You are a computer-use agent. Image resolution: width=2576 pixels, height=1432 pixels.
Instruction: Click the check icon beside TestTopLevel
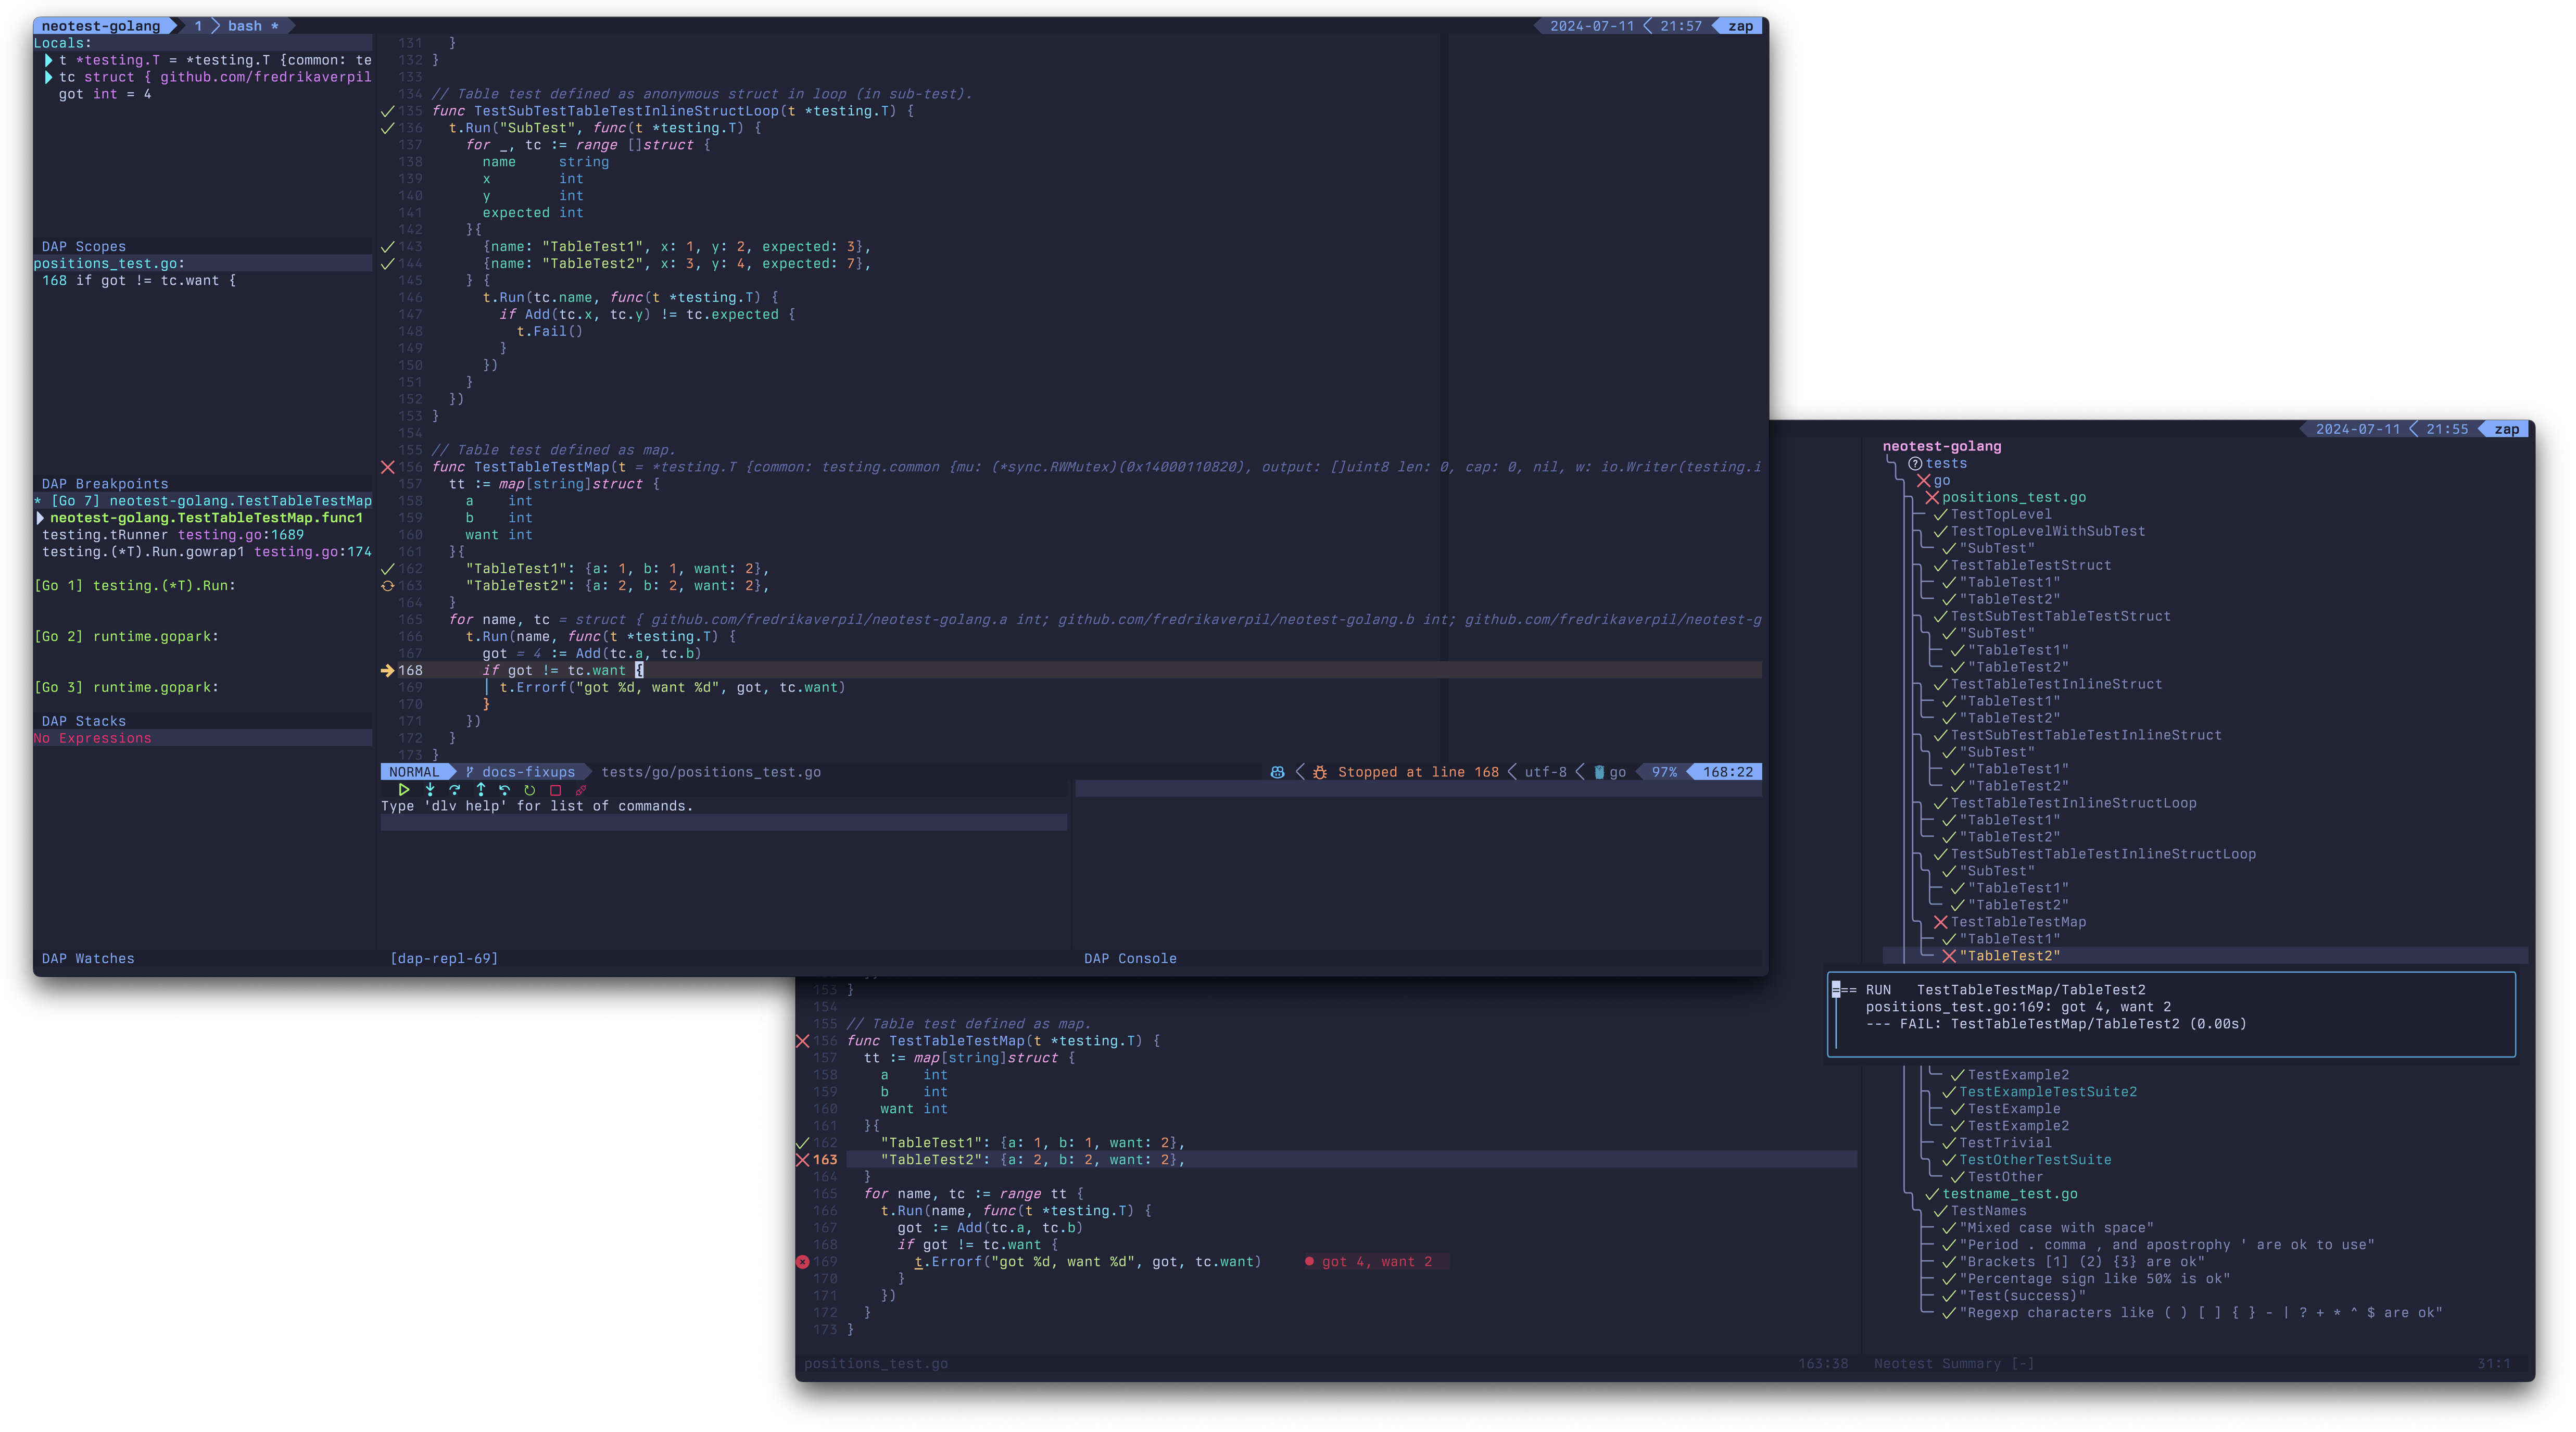coord(1941,514)
